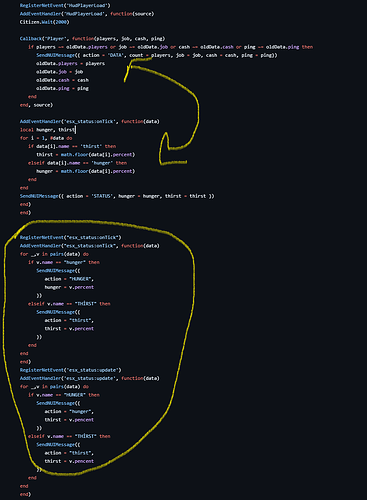Click the SendNUIMessage line with action 'STATUS'

(x=117, y=196)
